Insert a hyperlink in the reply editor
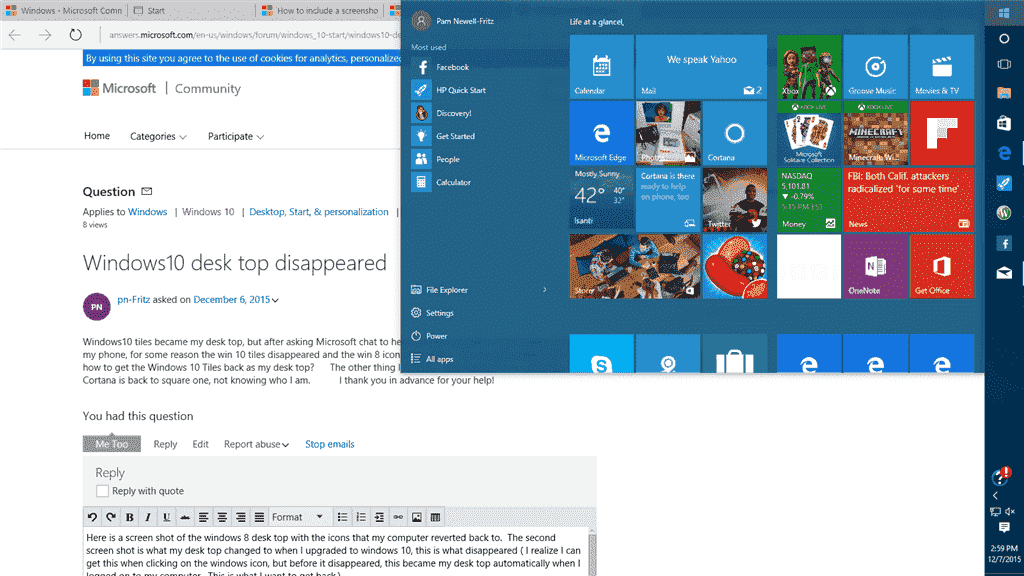The width and height of the screenshot is (1024, 576). [397, 516]
